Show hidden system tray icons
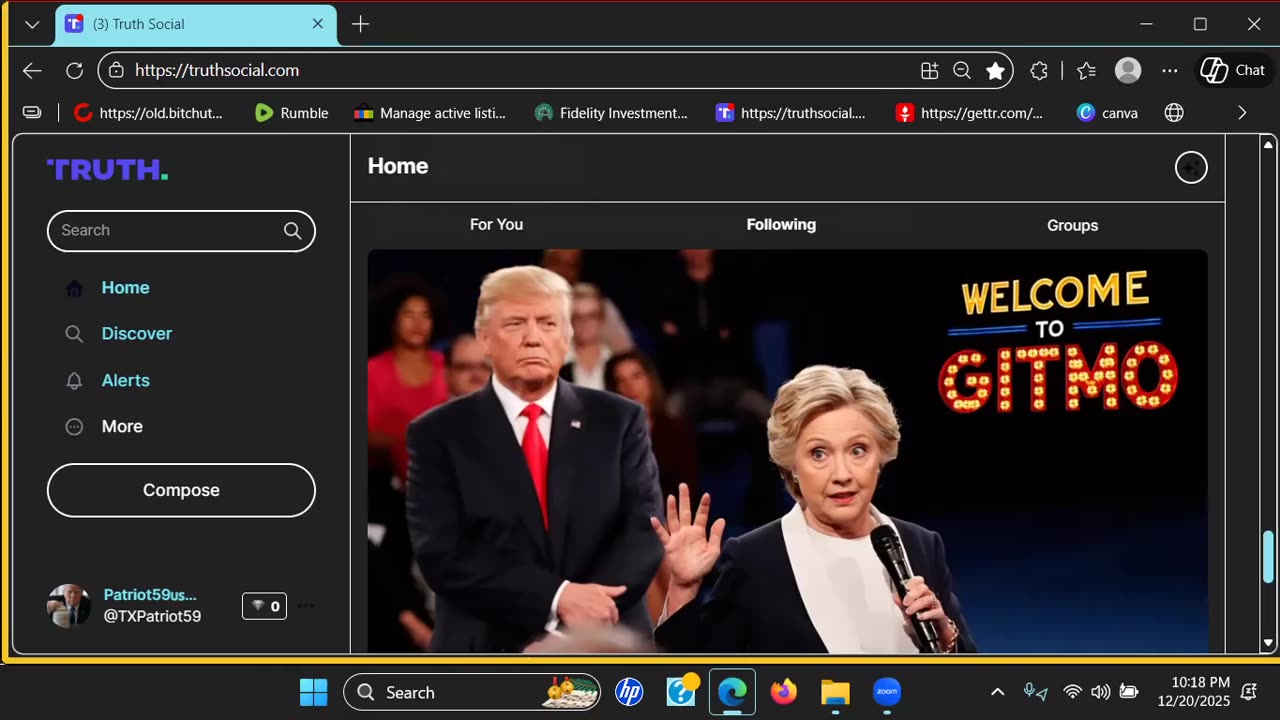The image size is (1280, 720). [x=997, y=692]
